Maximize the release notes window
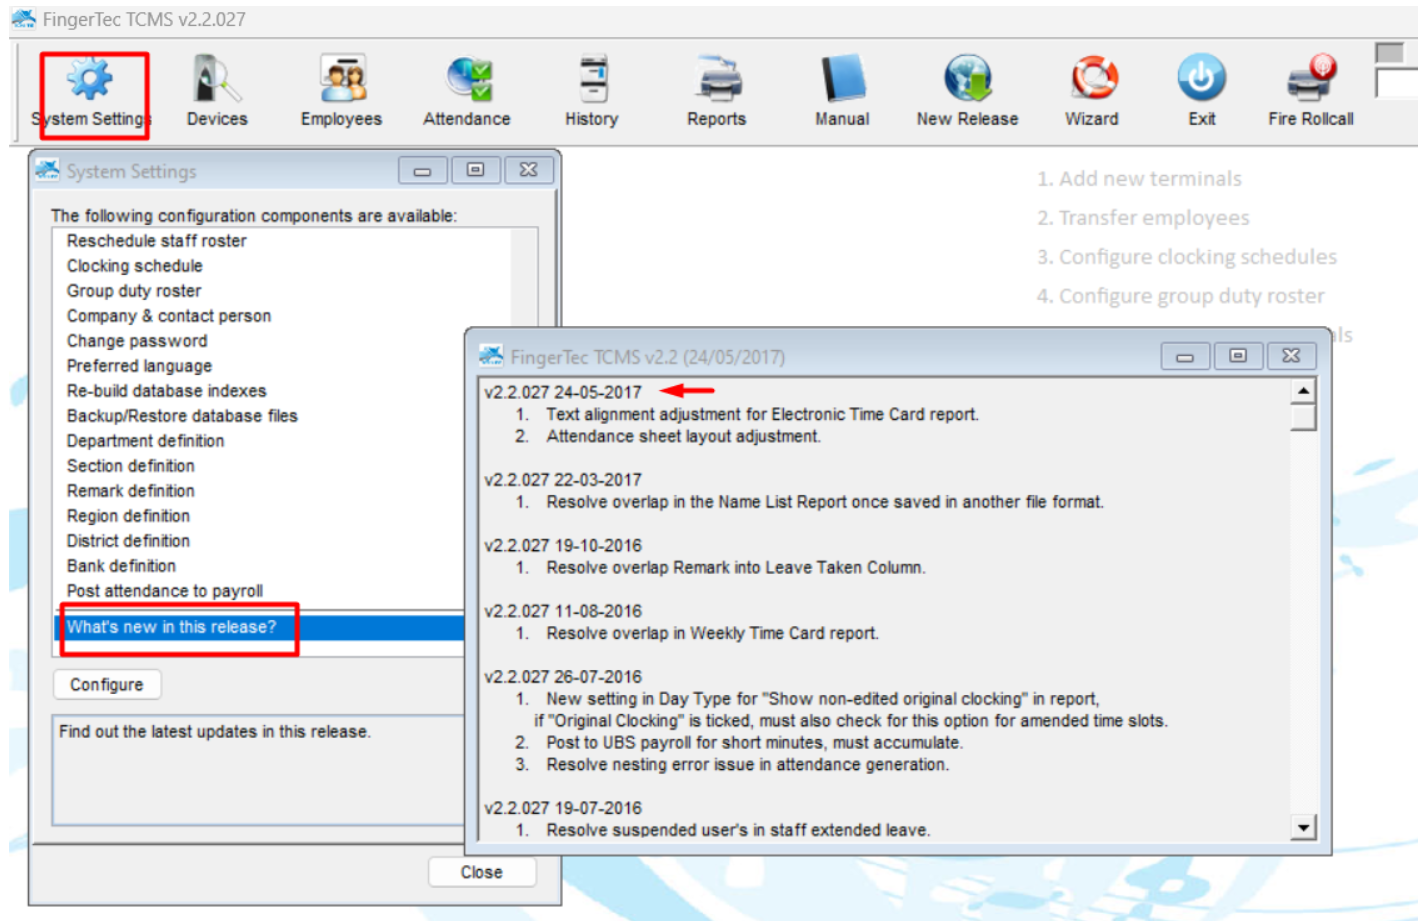Image resolution: width=1425 pixels, height=921 pixels. click(1238, 356)
